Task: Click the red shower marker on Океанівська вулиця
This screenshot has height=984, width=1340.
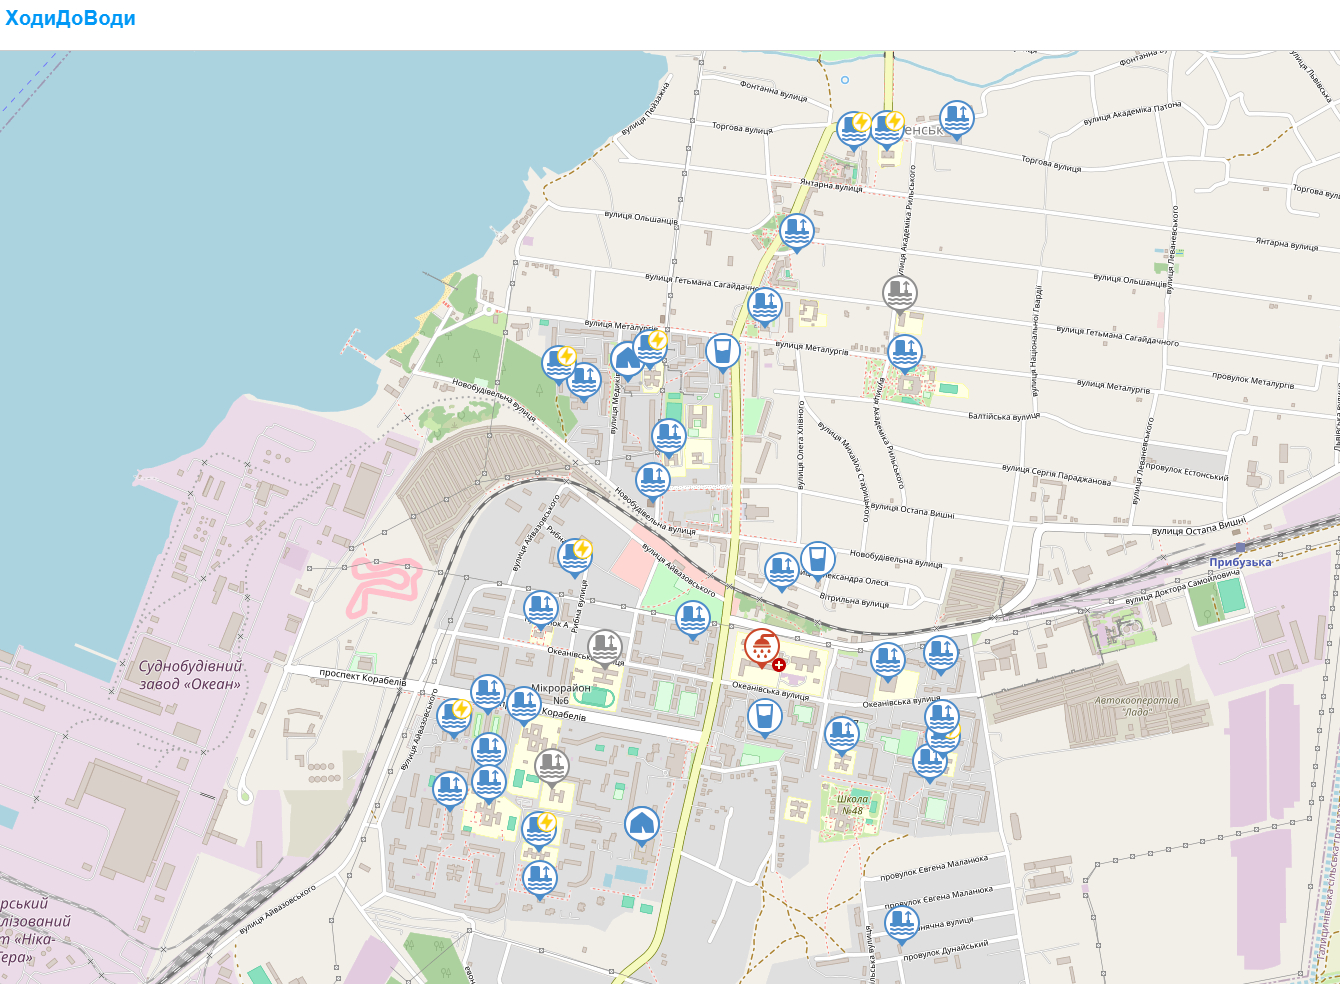Action: tap(762, 649)
